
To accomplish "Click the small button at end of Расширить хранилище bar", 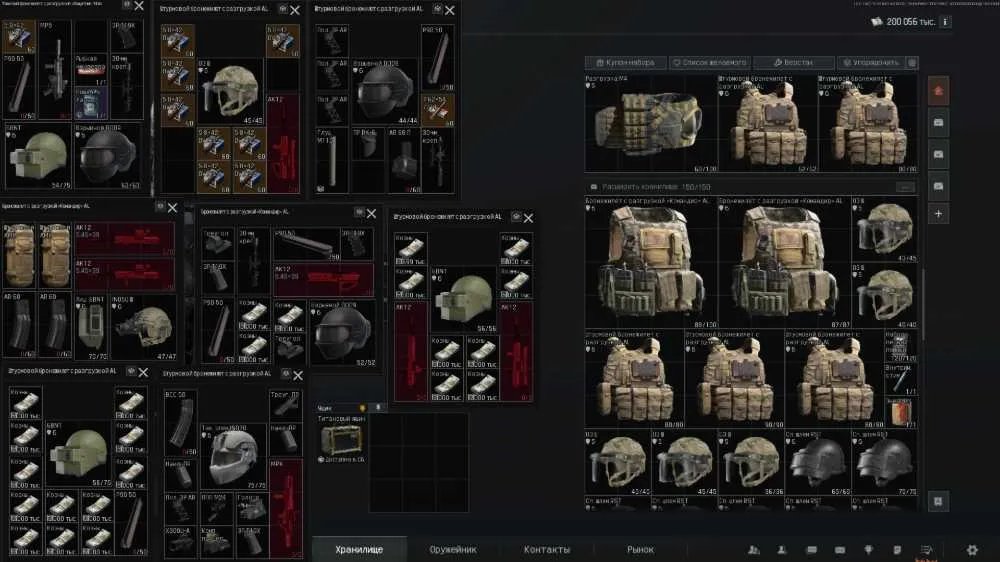I will coord(905,187).
